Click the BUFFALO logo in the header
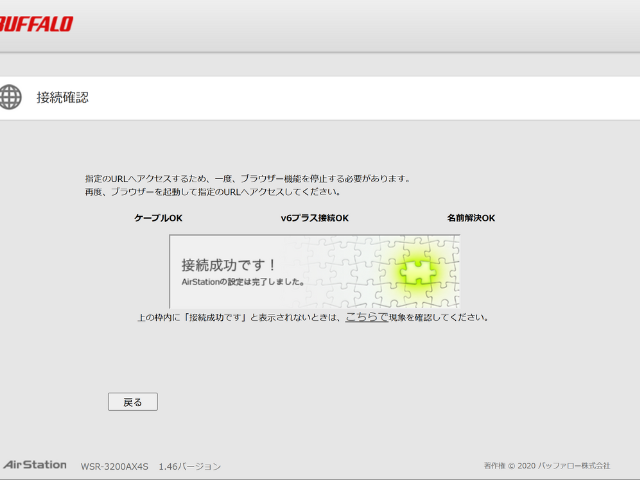640x480 pixels. coord(36,24)
